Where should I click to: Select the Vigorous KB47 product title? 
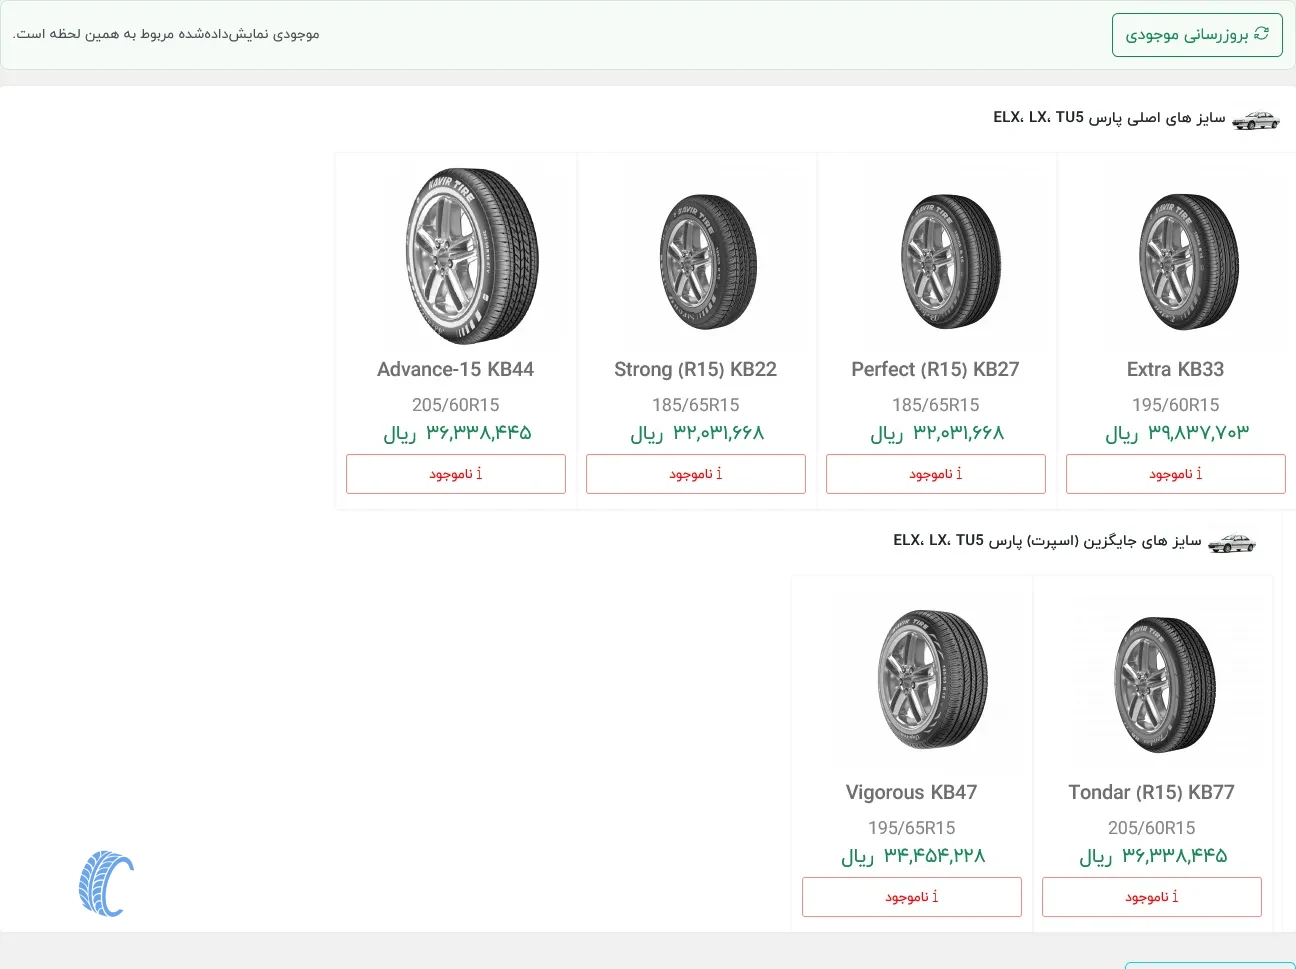click(912, 792)
